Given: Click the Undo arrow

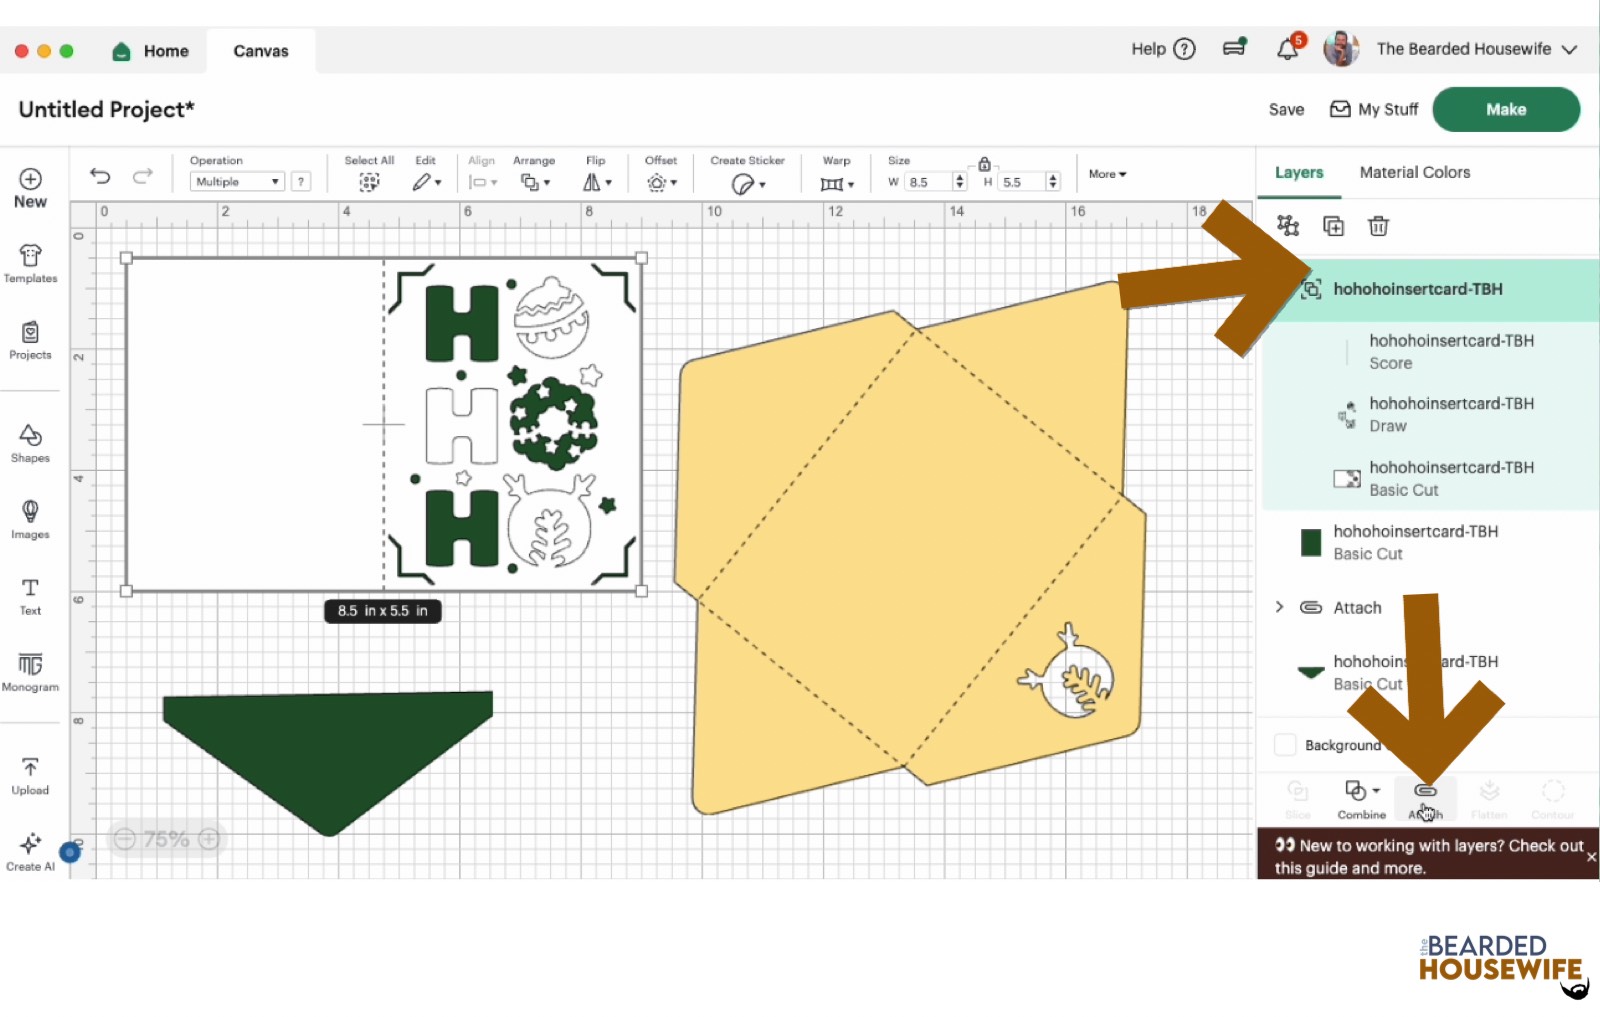Looking at the screenshot, I should pyautogui.click(x=100, y=176).
